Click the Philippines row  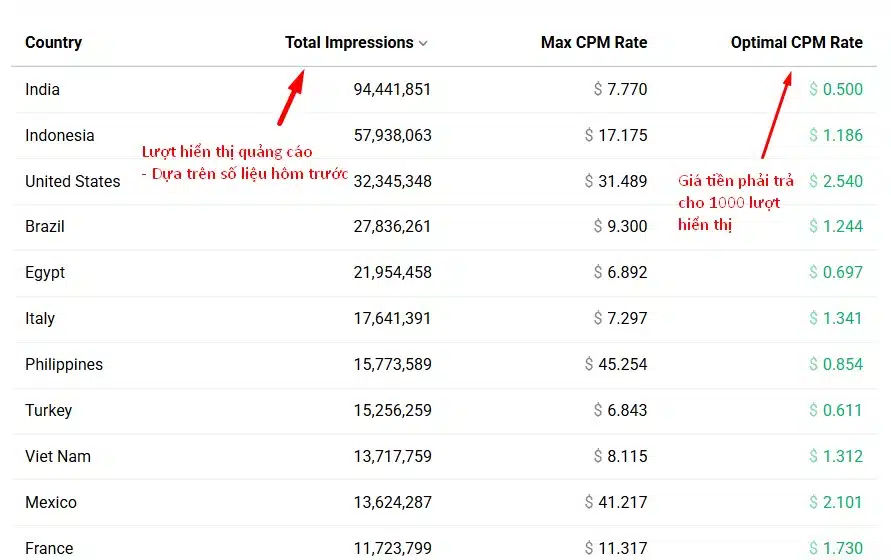[x=64, y=365]
